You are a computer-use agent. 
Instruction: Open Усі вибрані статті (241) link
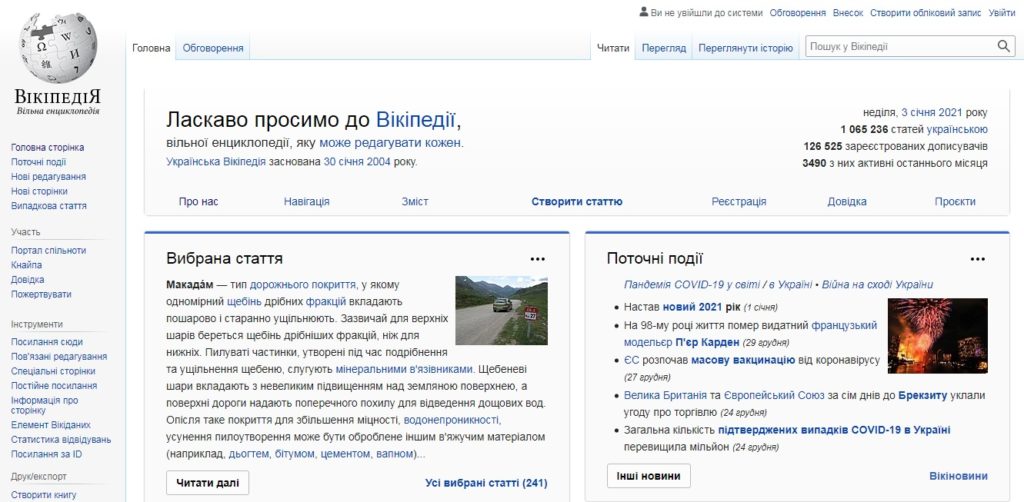click(x=486, y=484)
